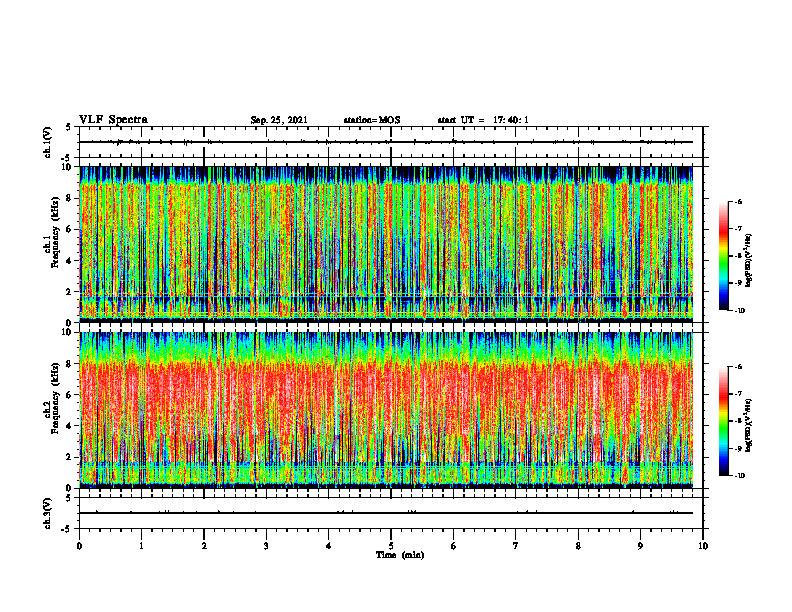Click the log(PSD) label beside ch.1 color scale
Image resolution: width=792 pixels, height=612 pixels.
[749, 261]
